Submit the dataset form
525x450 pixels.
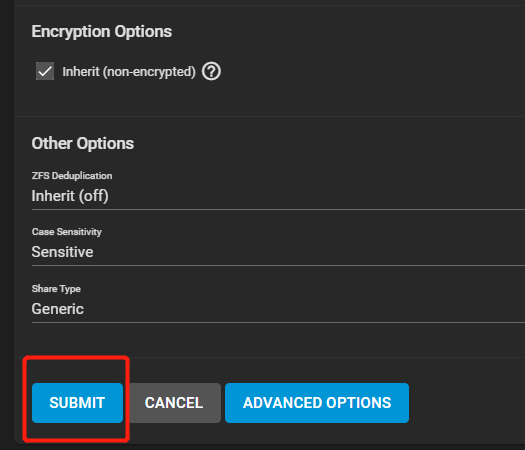click(x=77, y=403)
